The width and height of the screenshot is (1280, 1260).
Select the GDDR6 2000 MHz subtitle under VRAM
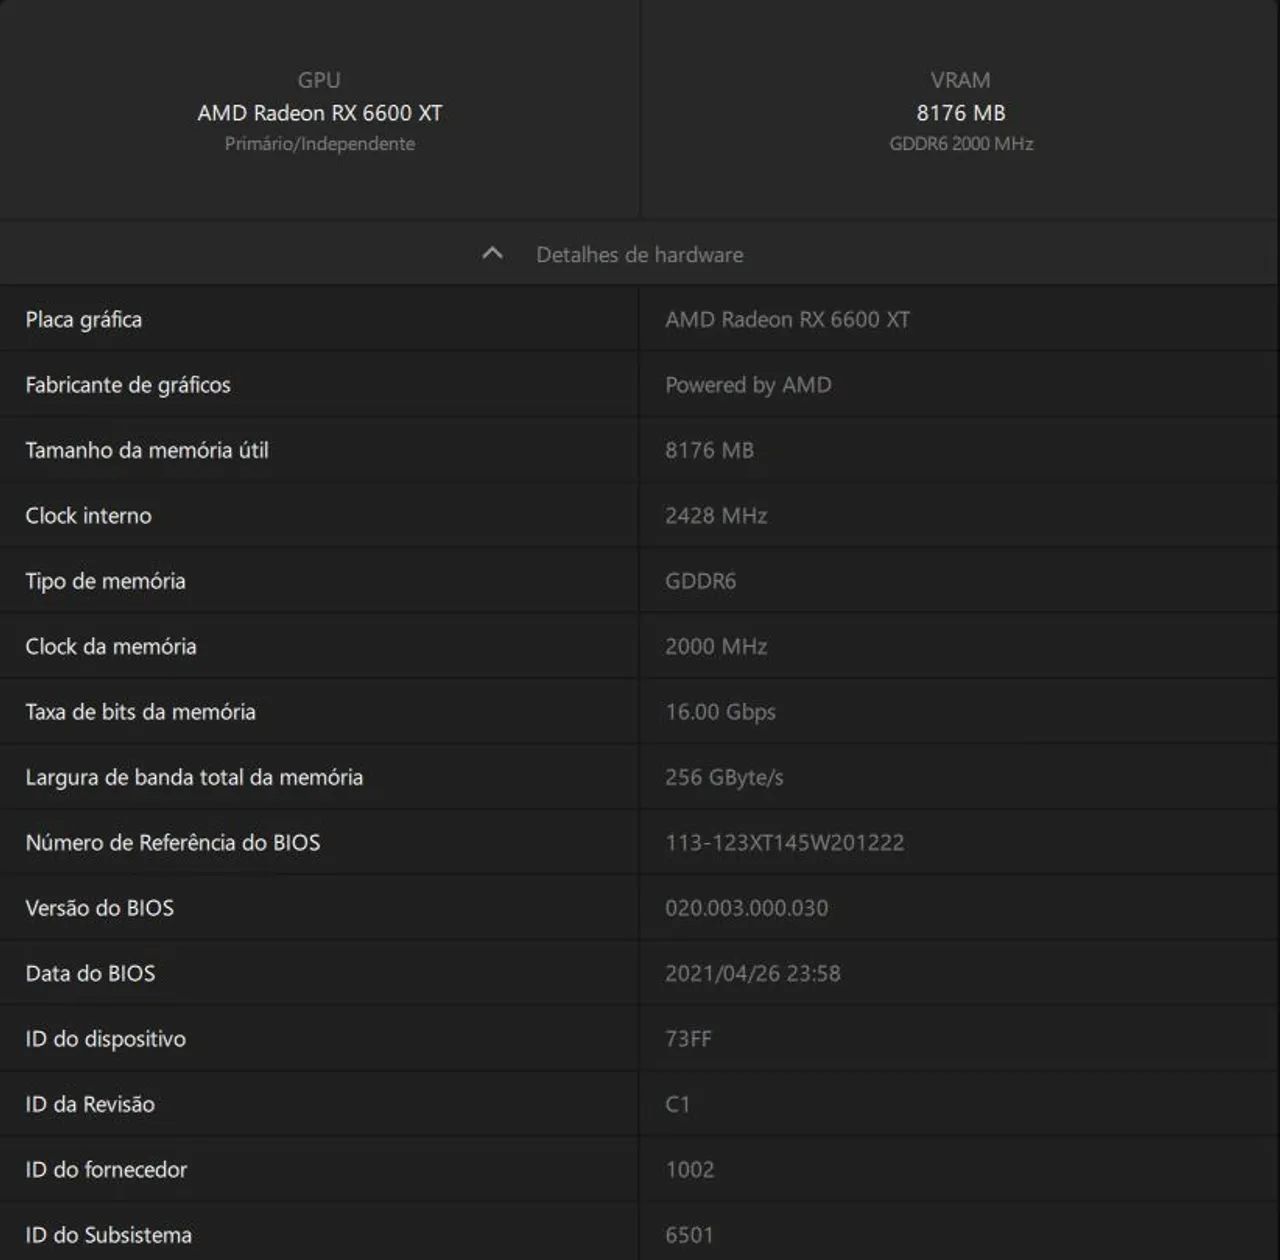click(961, 144)
